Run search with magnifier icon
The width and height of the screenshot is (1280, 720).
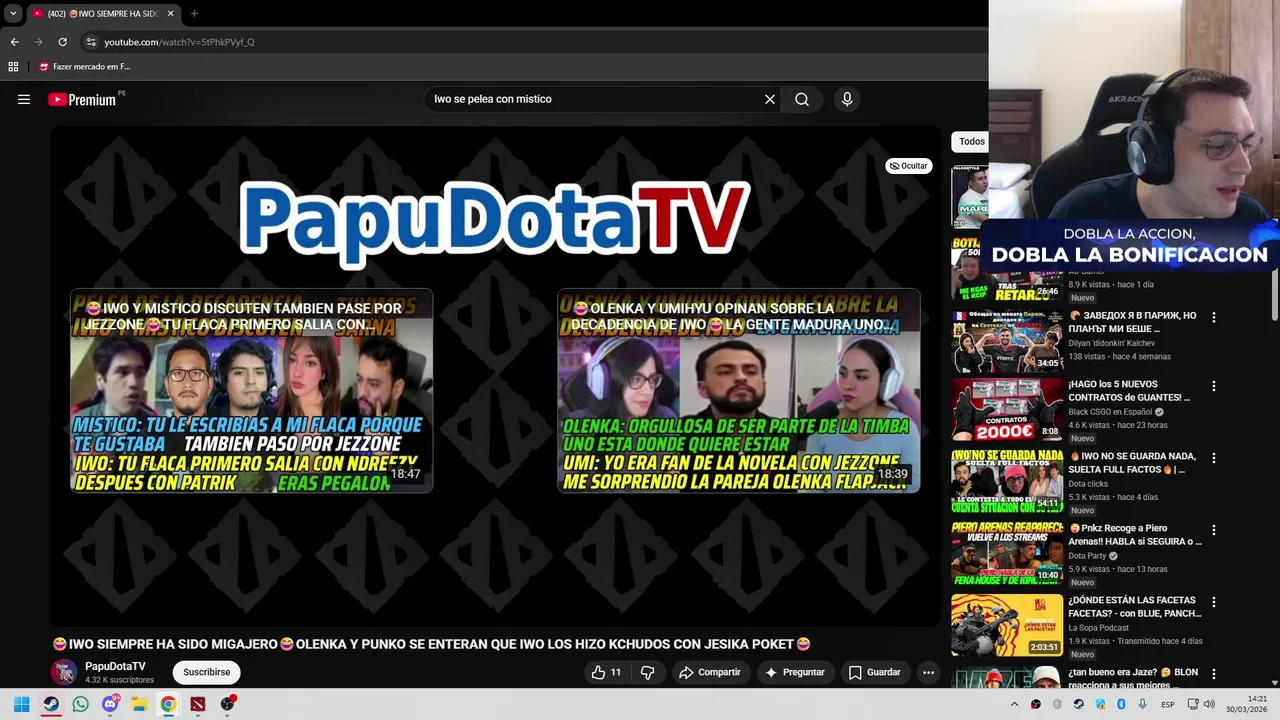pyautogui.click(x=802, y=99)
